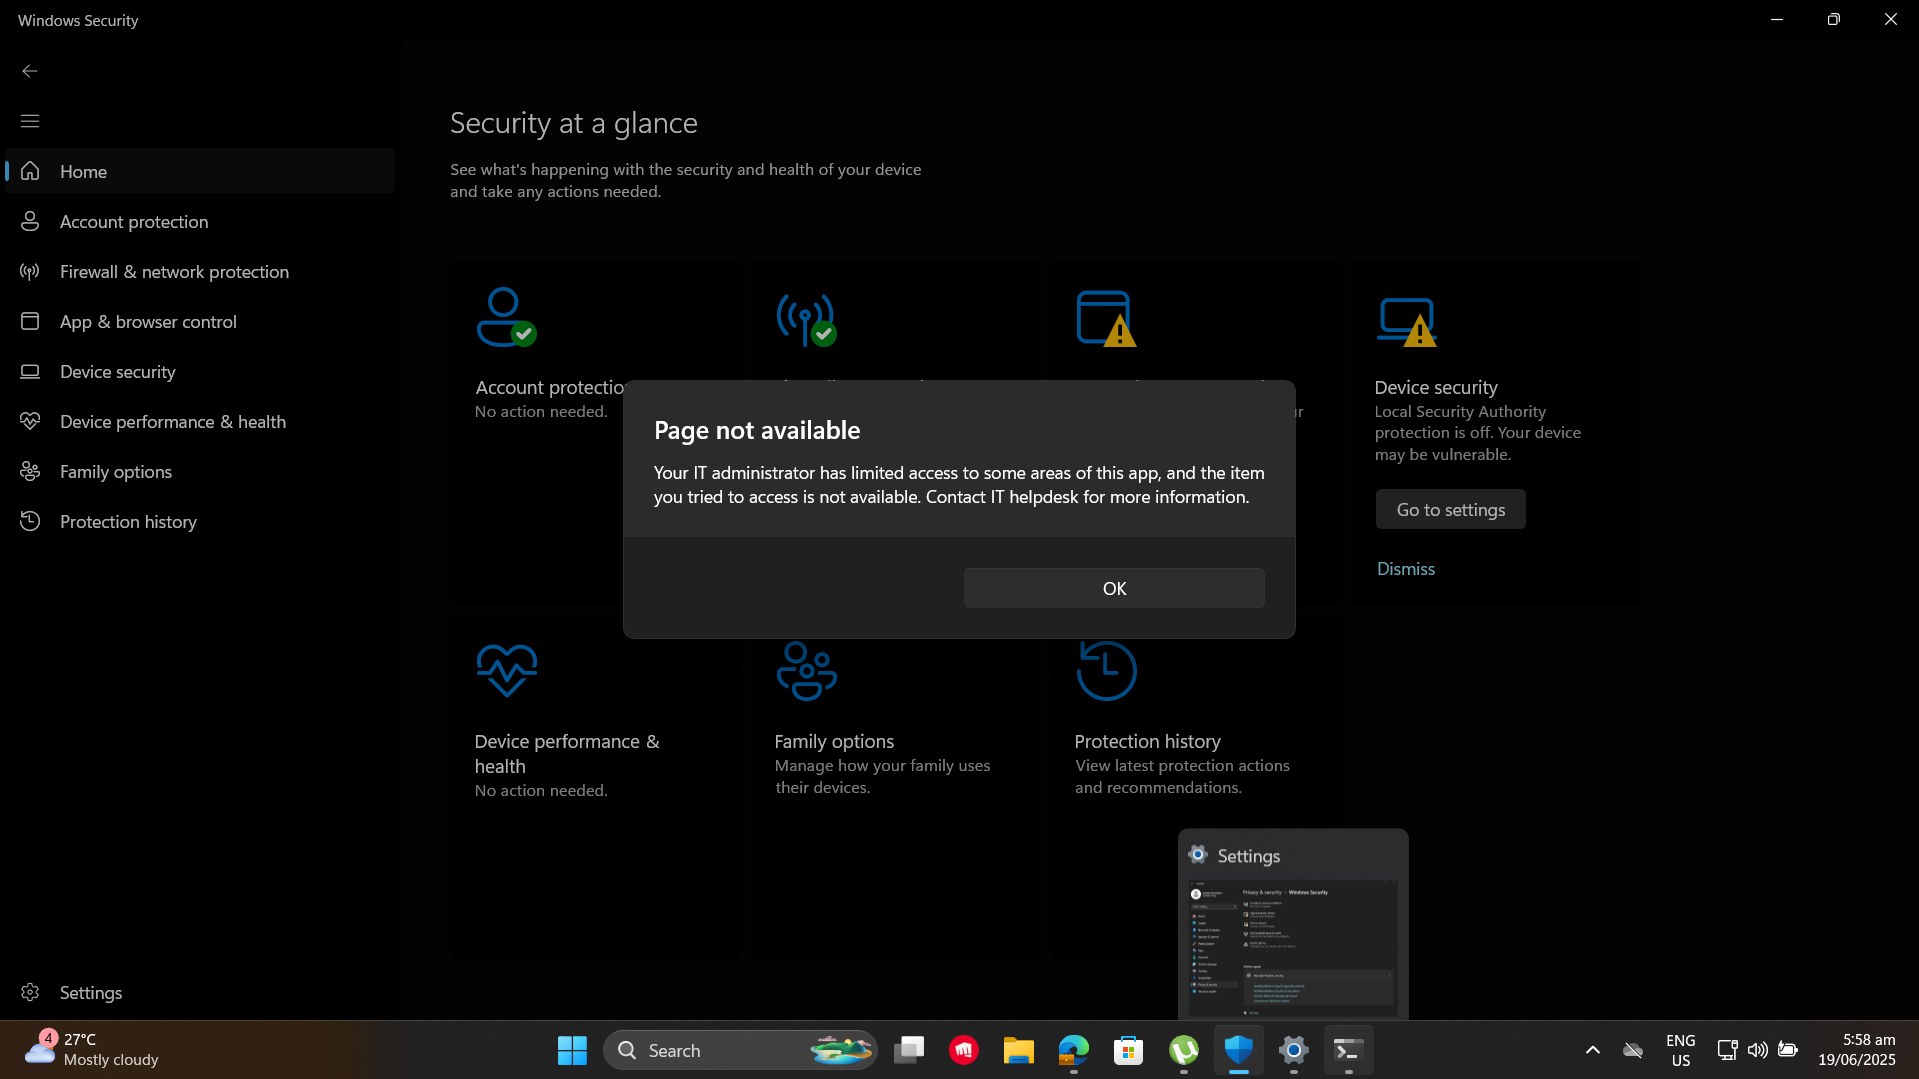The height and width of the screenshot is (1079, 1919).
Task: Select Home in the sidebar
Action: tap(200, 171)
